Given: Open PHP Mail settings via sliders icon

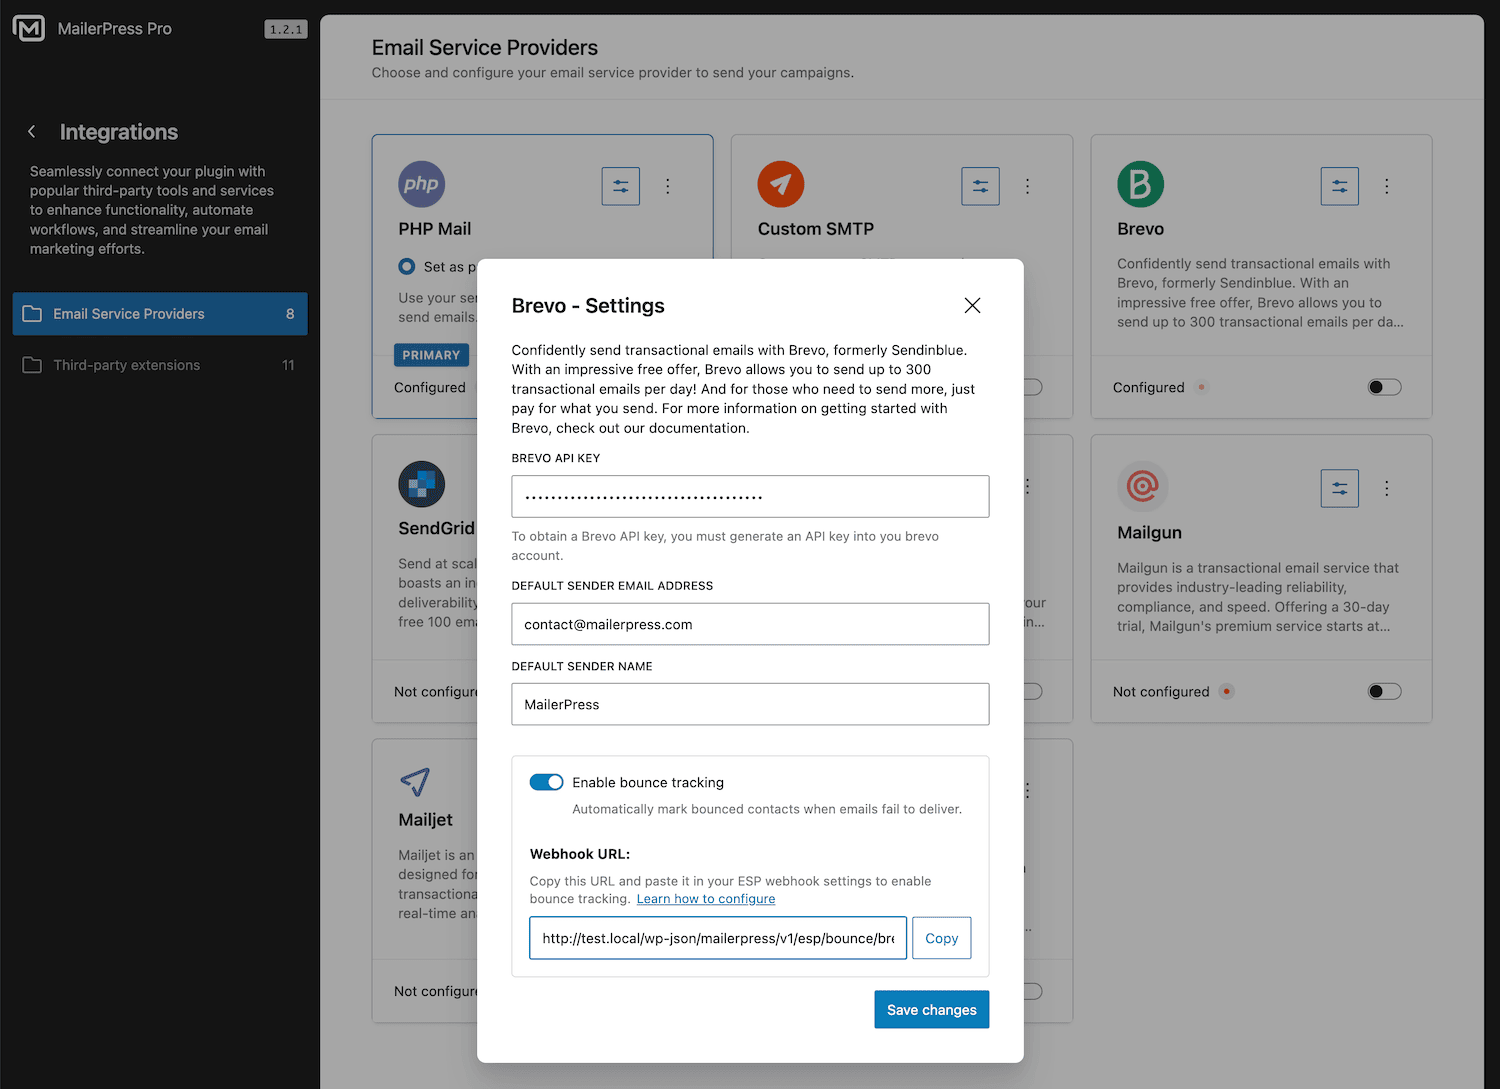Looking at the screenshot, I should pyautogui.click(x=620, y=186).
